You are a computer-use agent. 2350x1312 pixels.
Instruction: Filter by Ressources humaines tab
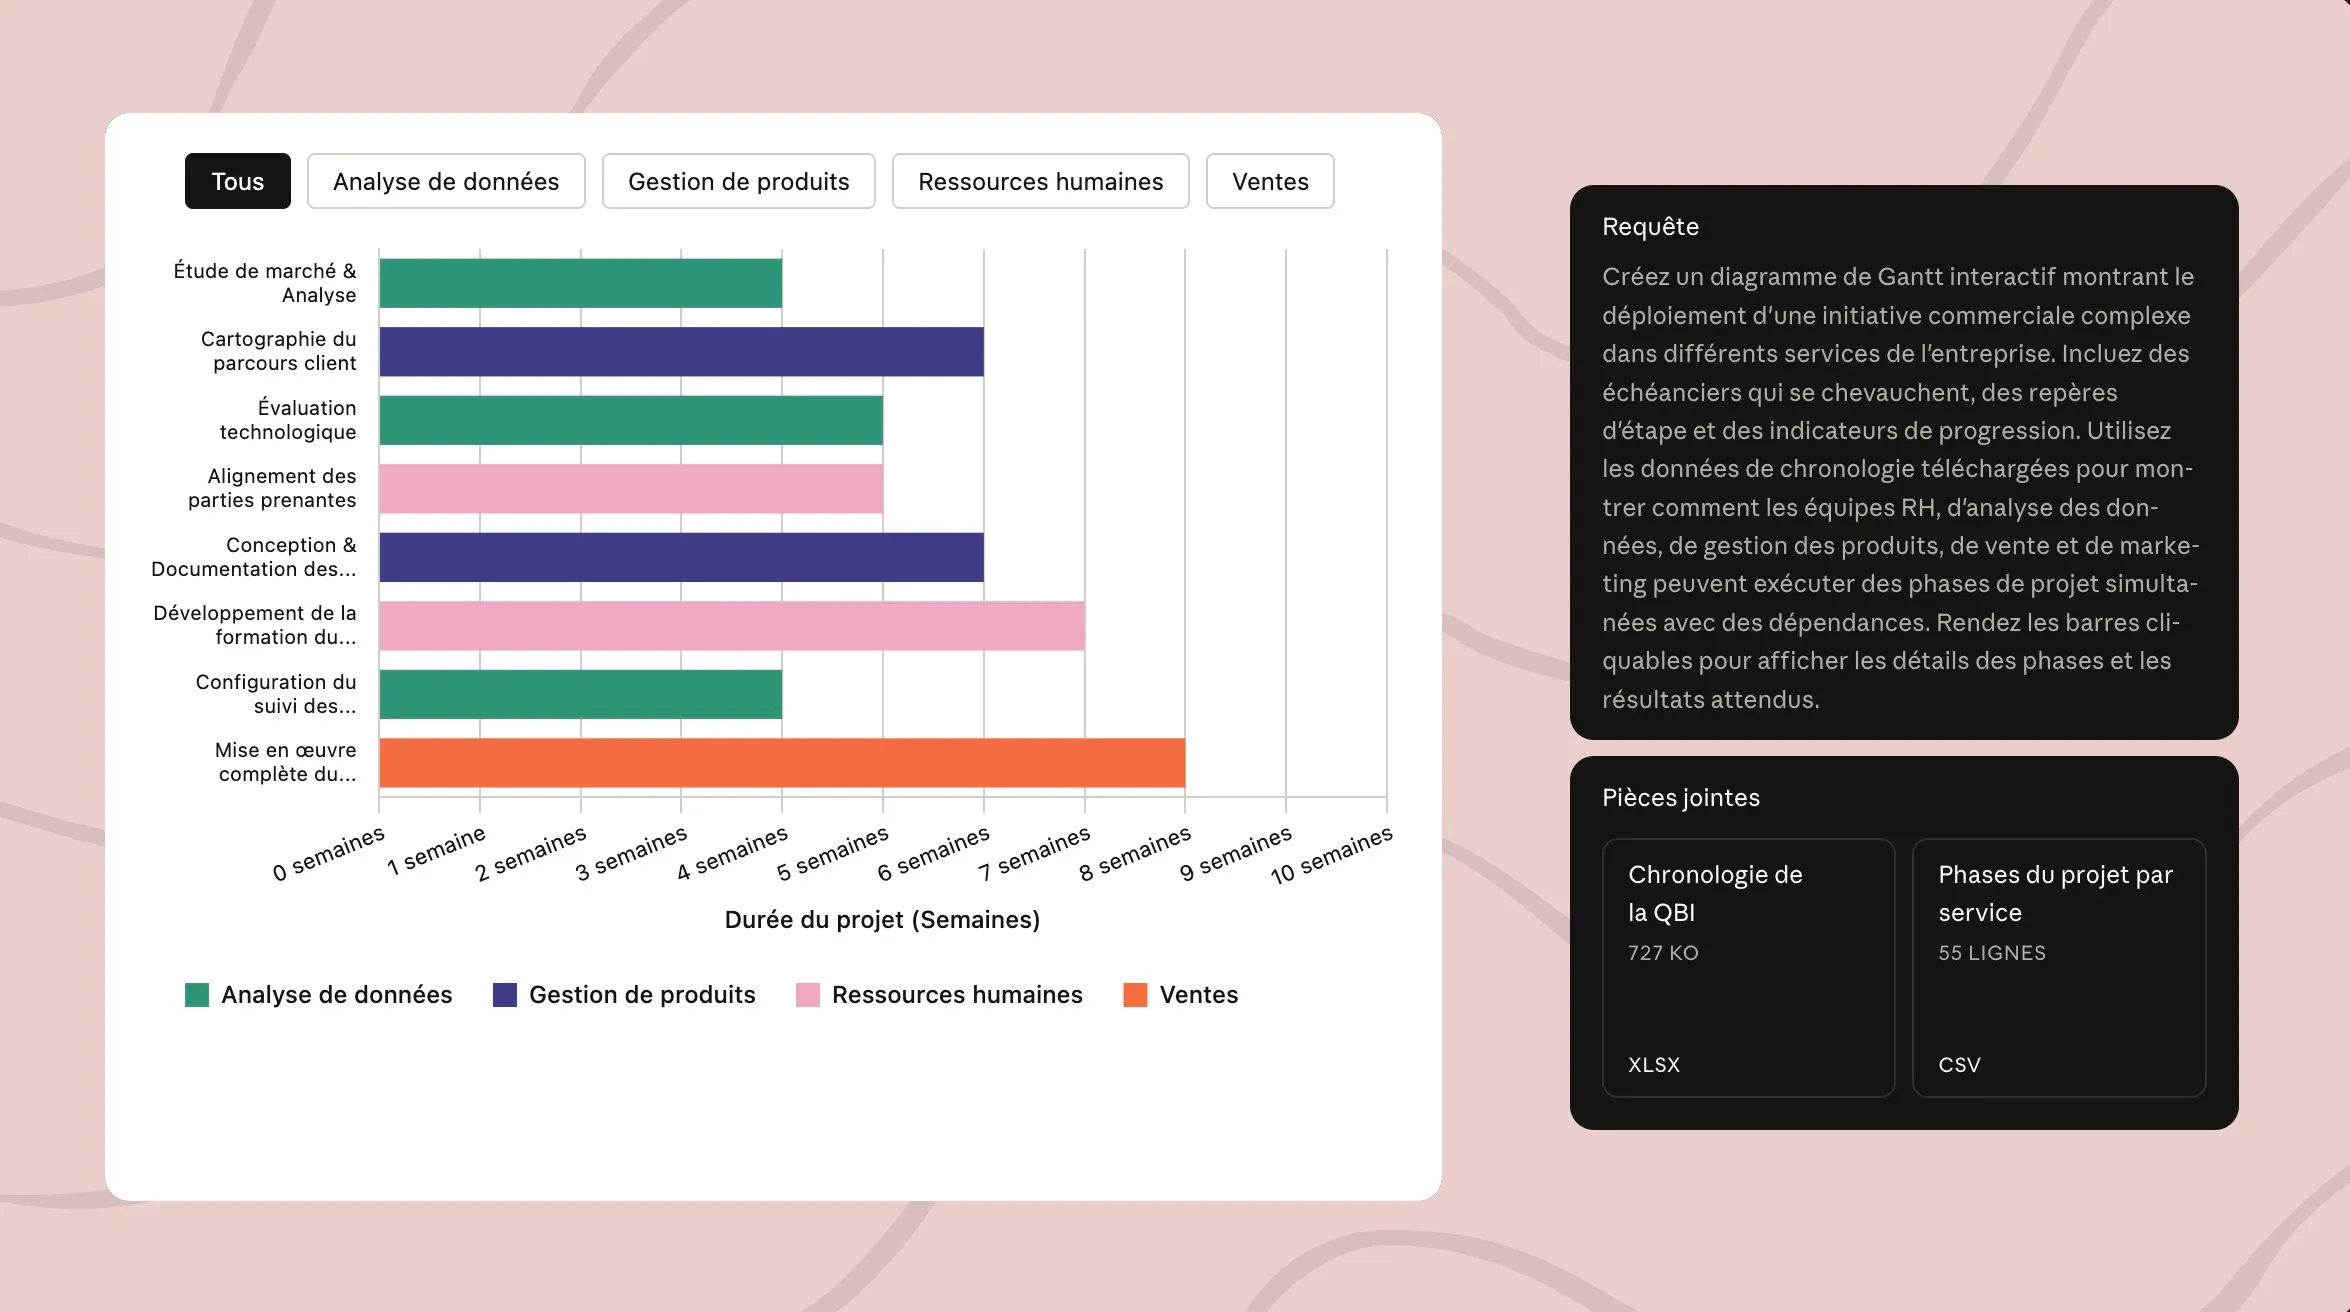(x=1040, y=181)
